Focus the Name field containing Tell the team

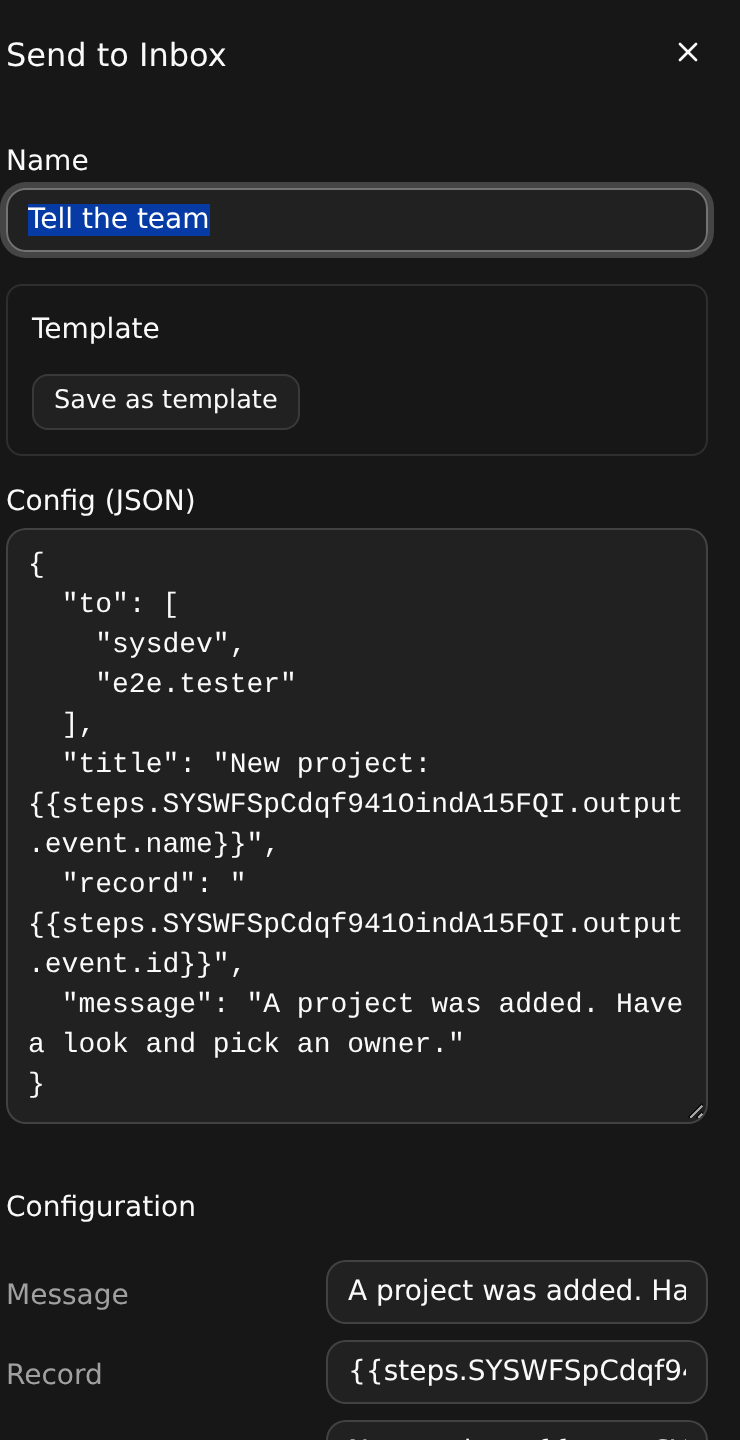(357, 220)
